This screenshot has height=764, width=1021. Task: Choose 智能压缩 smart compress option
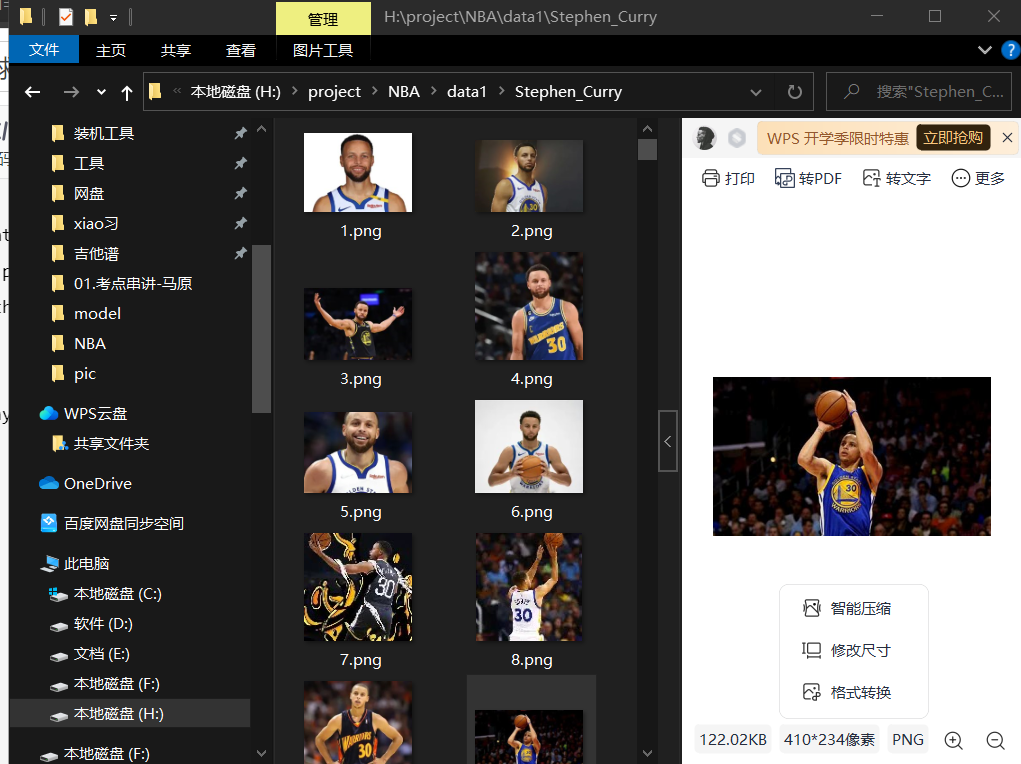click(x=846, y=608)
